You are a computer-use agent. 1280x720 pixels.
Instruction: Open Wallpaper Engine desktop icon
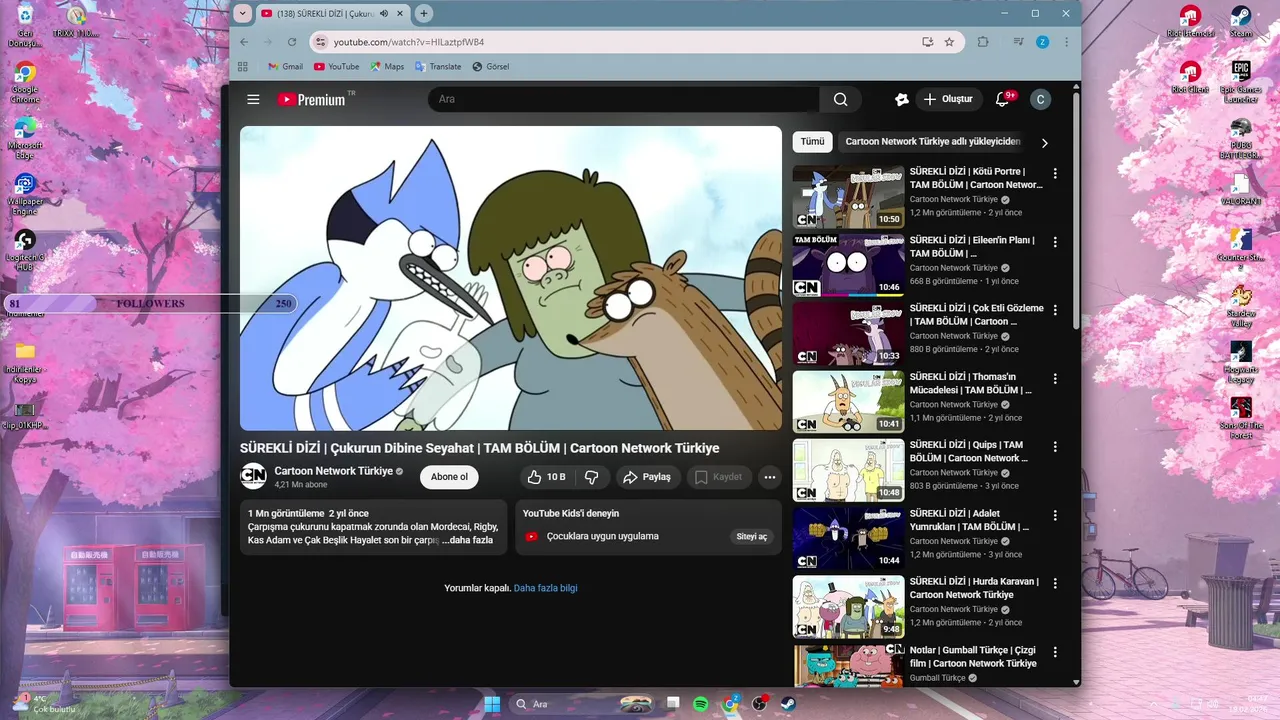click(25, 195)
